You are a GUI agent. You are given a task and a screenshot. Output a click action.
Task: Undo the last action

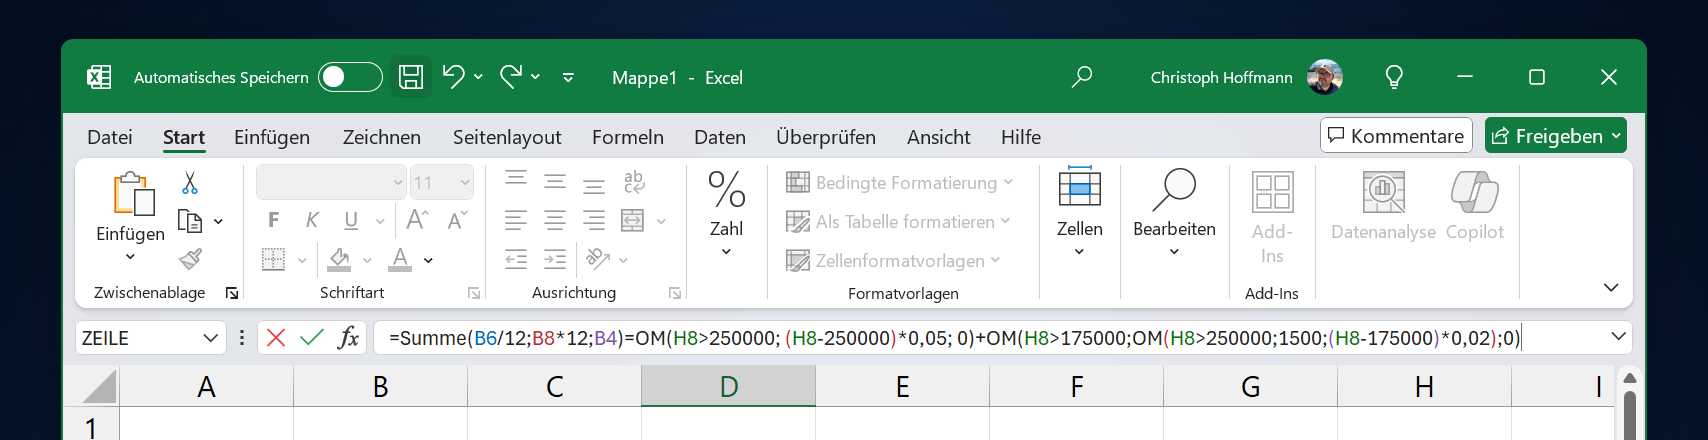point(453,76)
